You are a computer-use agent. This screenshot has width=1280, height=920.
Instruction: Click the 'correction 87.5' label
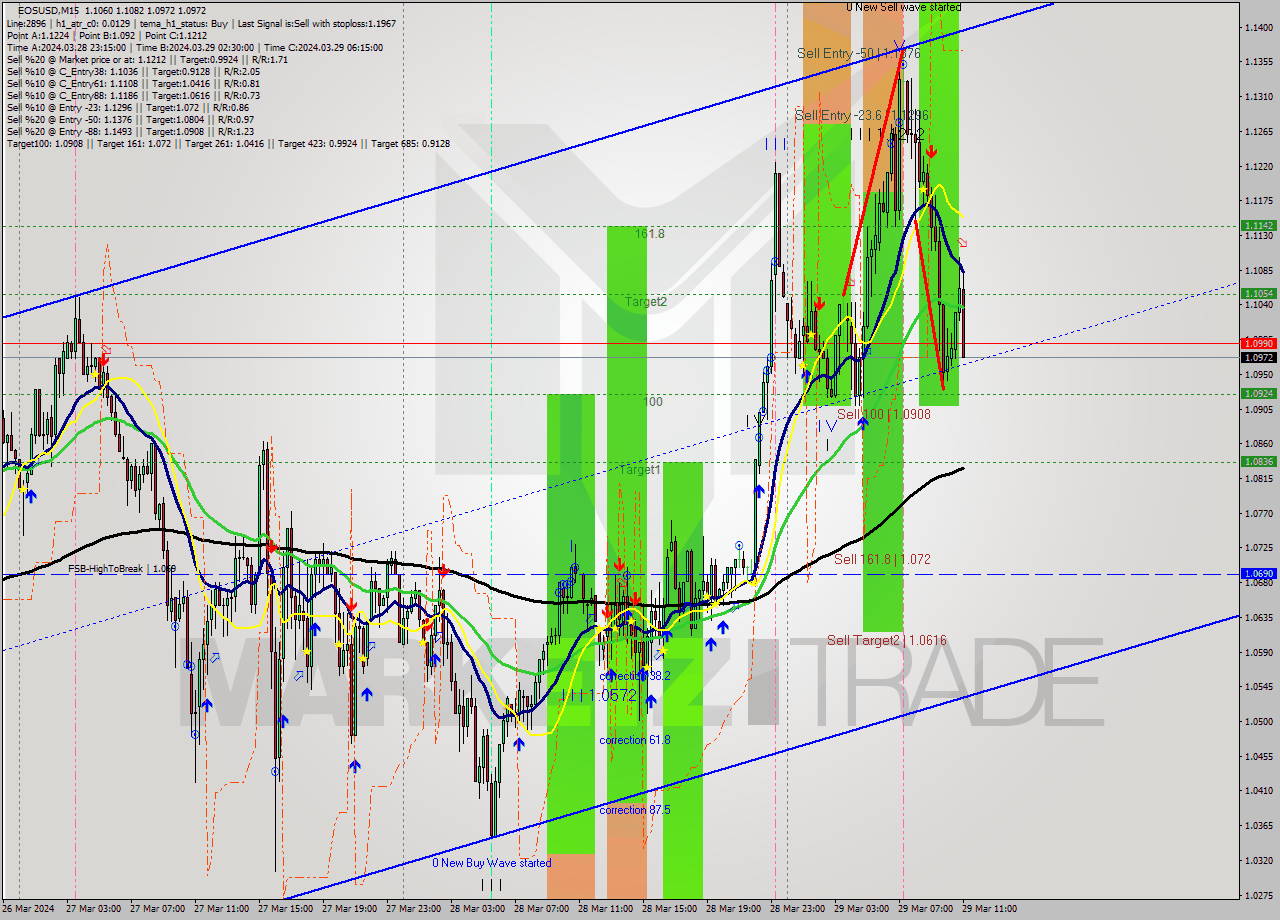635,810
